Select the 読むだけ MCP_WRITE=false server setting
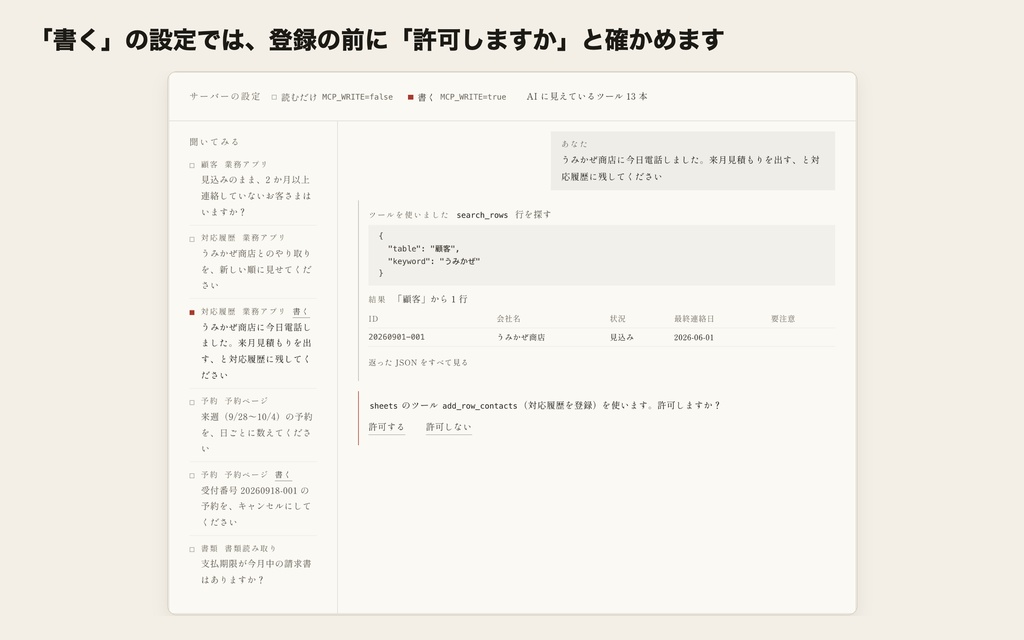Screen dimensions: 1024x640 click(332, 97)
